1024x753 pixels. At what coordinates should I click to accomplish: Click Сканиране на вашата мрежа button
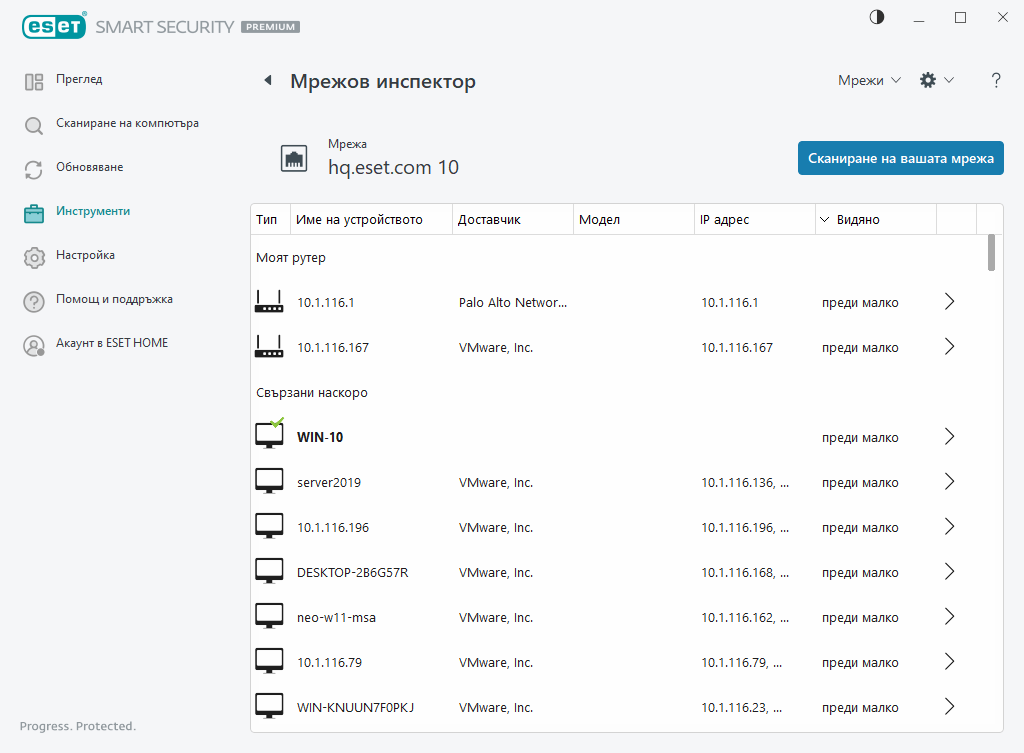(x=901, y=158)
